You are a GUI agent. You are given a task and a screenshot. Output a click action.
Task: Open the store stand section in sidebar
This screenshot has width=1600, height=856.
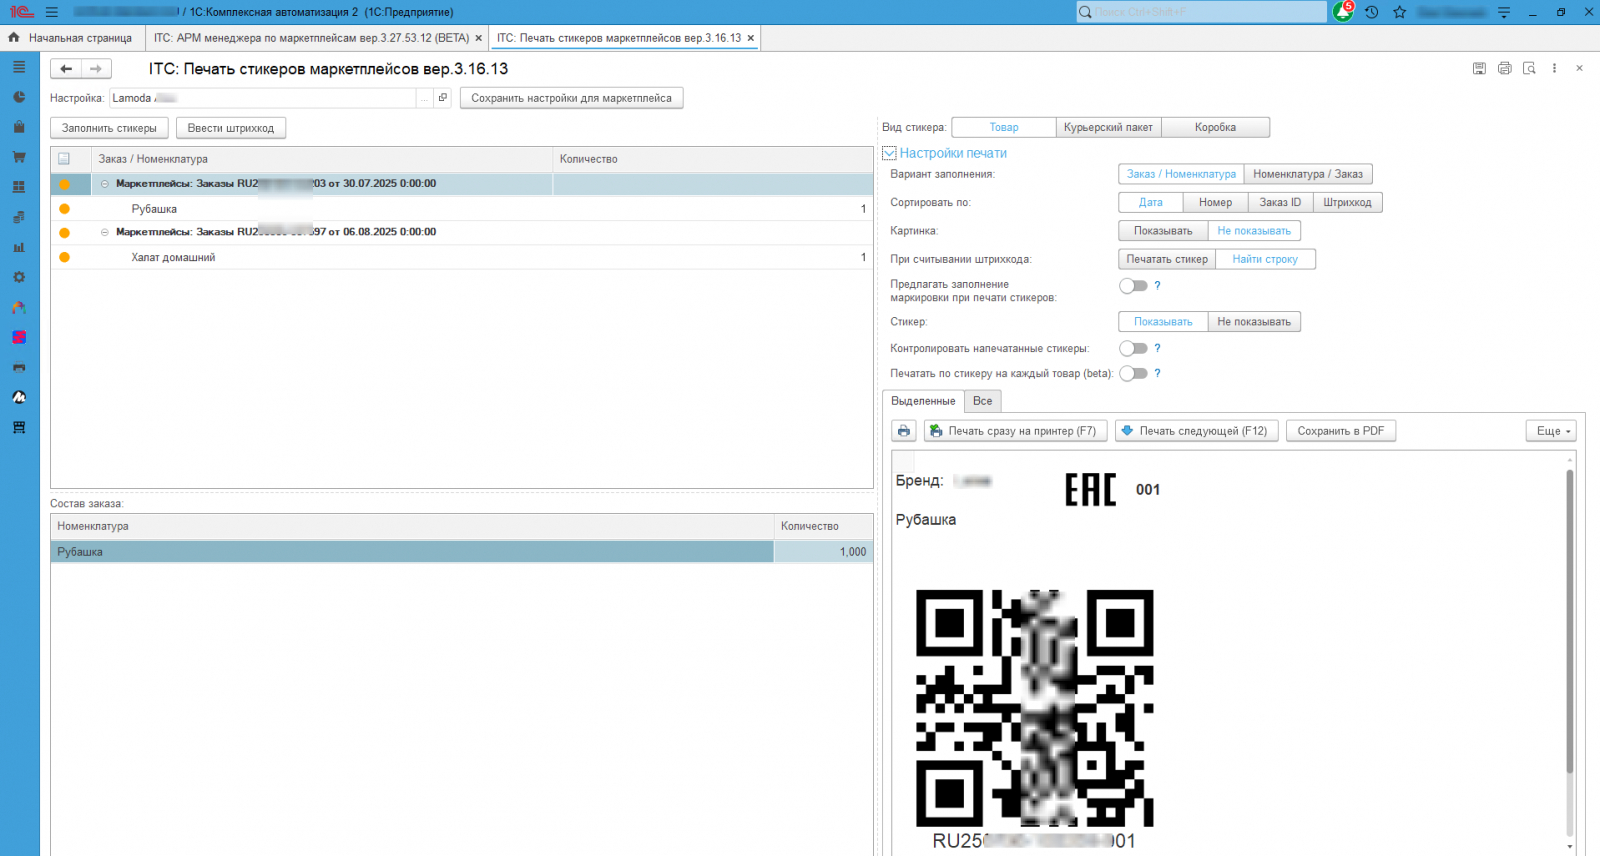click(19, 427)
